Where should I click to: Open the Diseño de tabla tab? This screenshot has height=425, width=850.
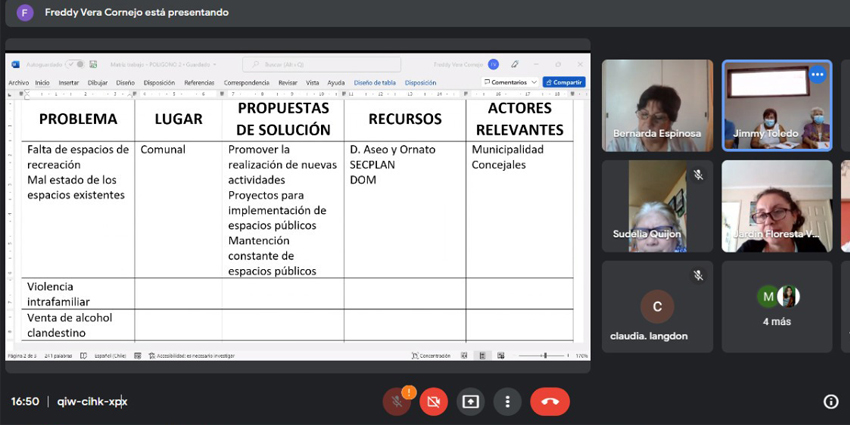tap(375, 83)
